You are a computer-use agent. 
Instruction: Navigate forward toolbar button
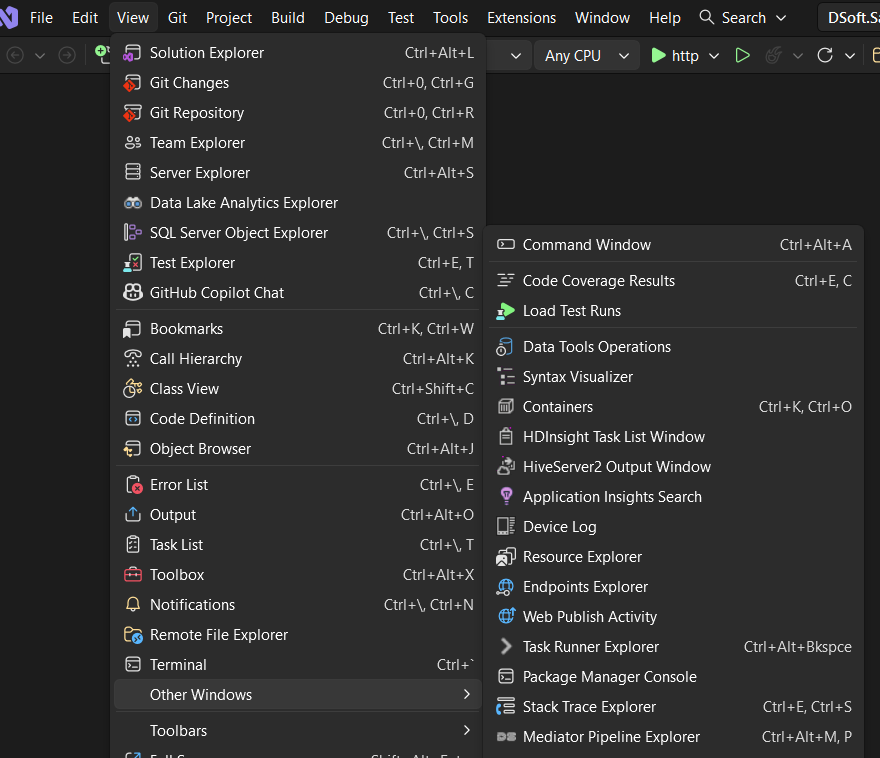click(67, 56)
